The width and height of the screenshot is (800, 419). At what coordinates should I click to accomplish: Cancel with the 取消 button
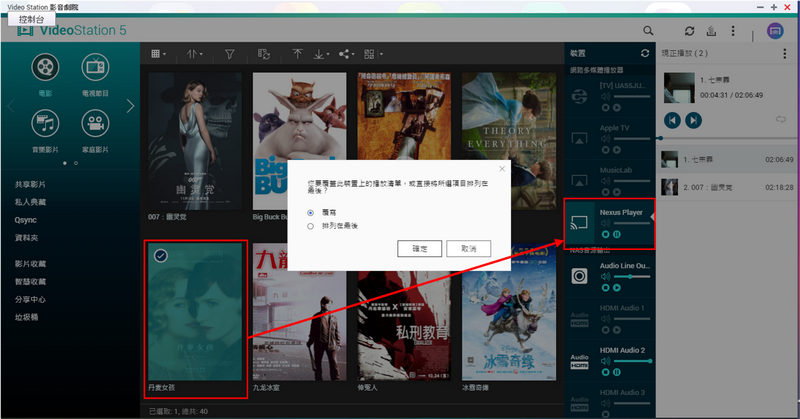(468, 249)
